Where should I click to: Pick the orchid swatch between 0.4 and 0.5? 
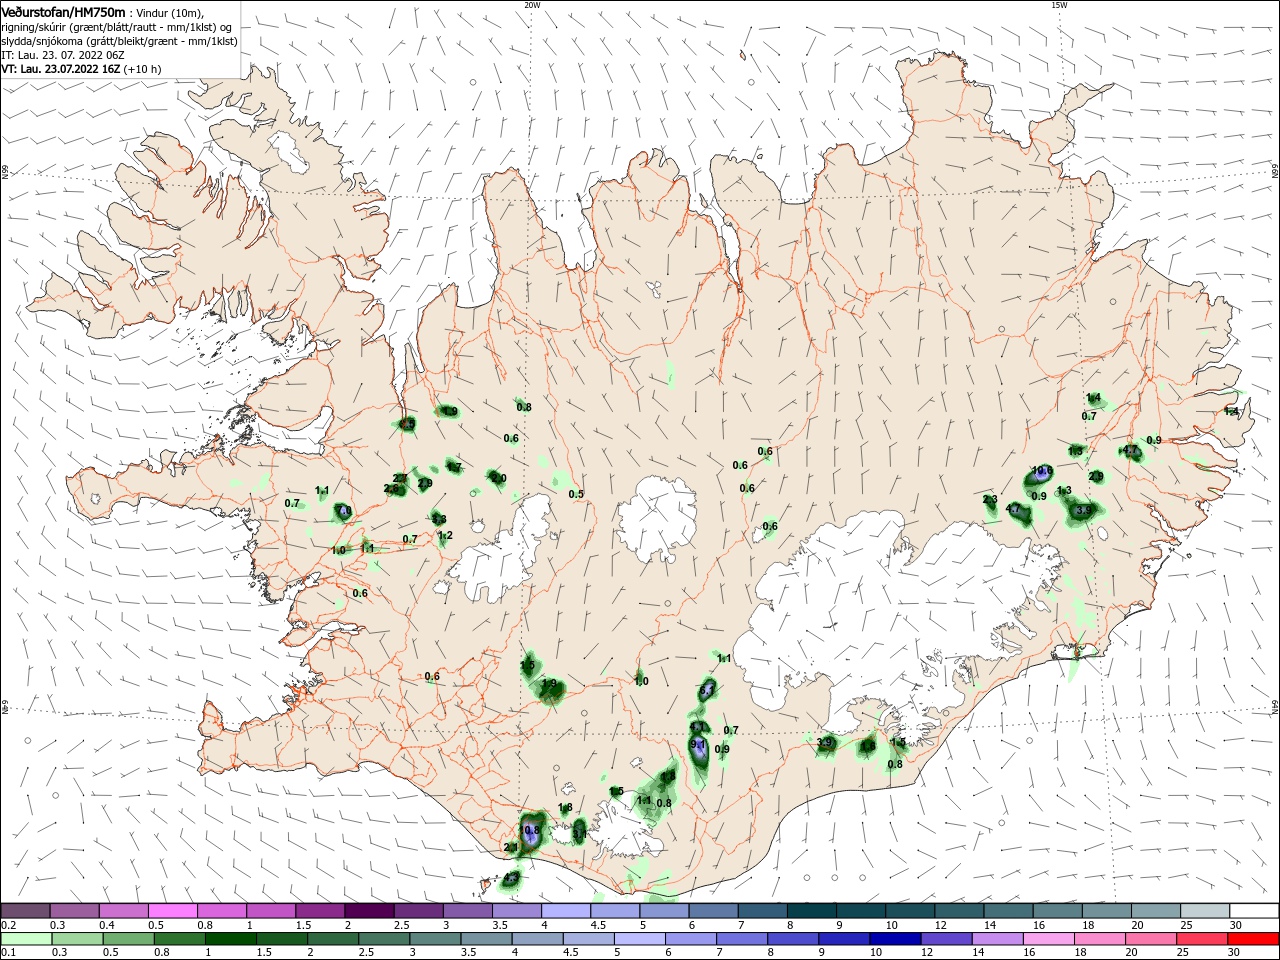(x=123, y=911)
